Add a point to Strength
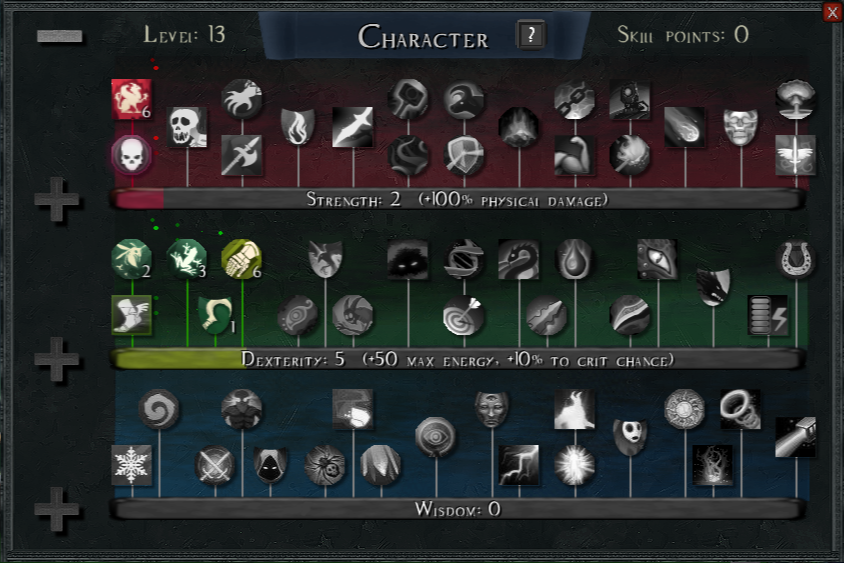The width and height of the screenshot is (844, 563). tap(57, 199)
